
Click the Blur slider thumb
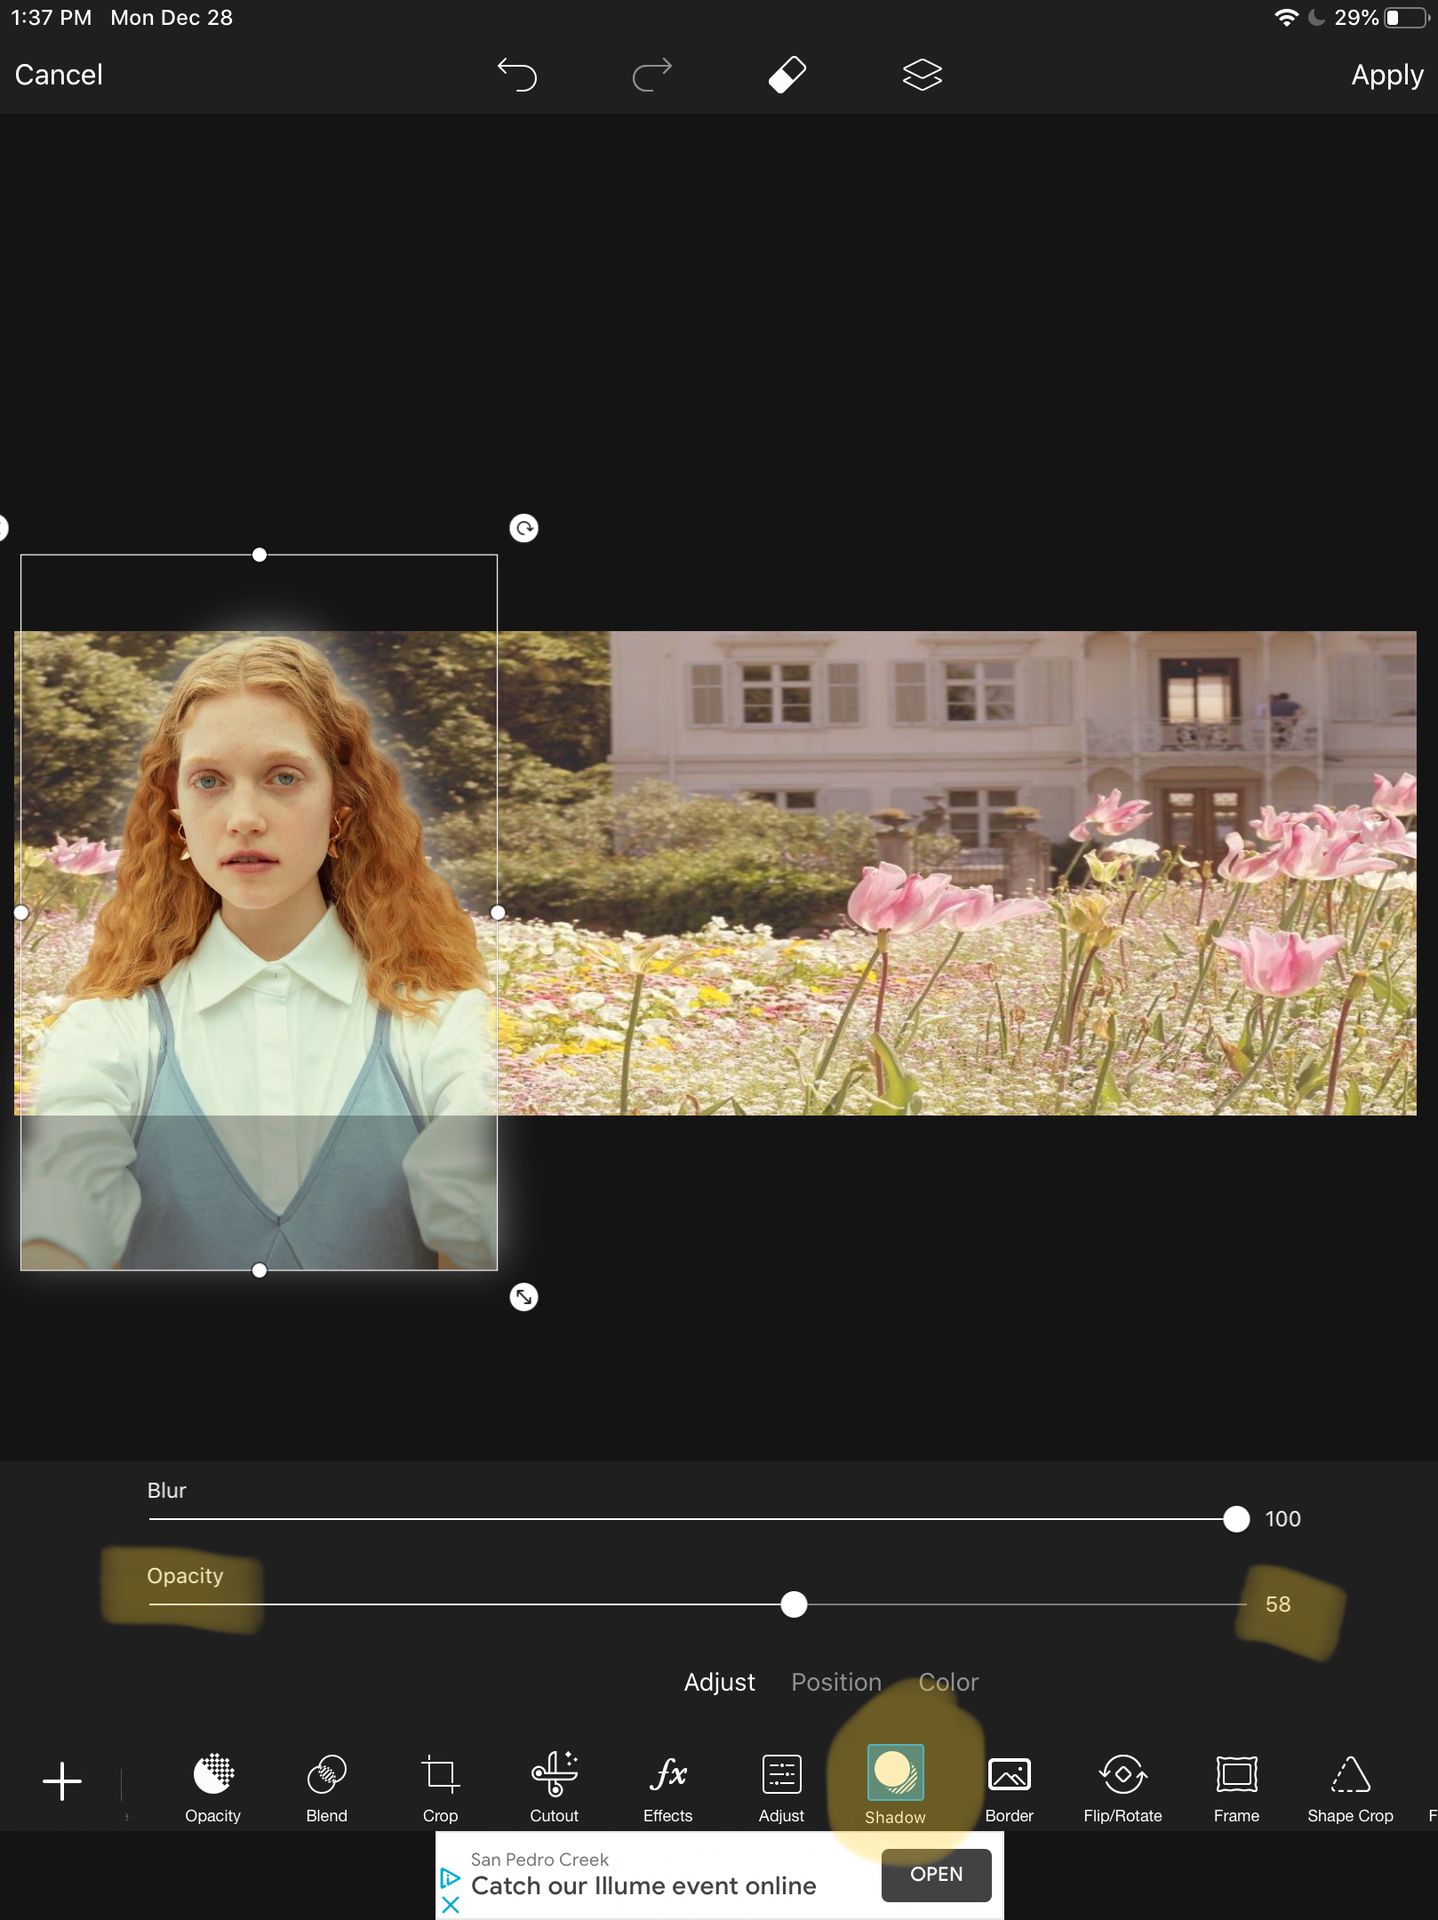point(1236,1519)
